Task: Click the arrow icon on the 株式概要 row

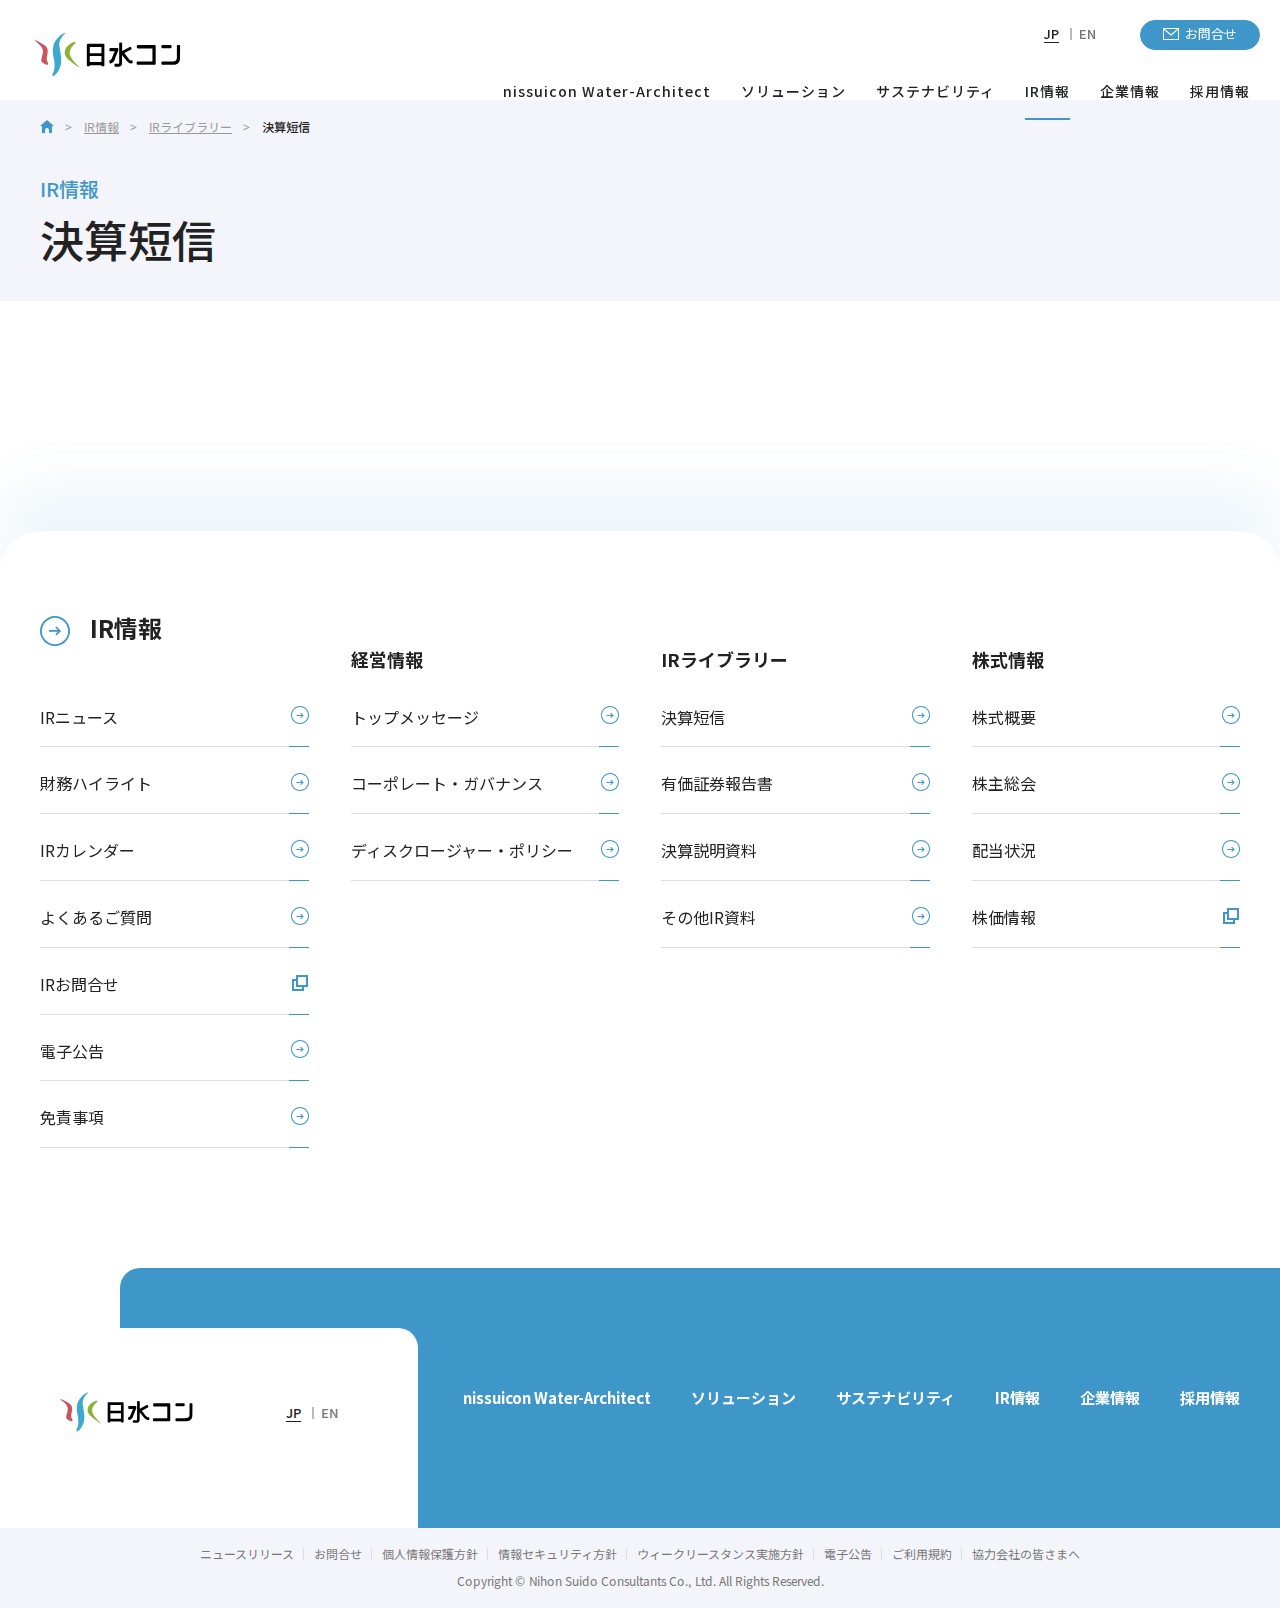Action: pos(1231,715)
